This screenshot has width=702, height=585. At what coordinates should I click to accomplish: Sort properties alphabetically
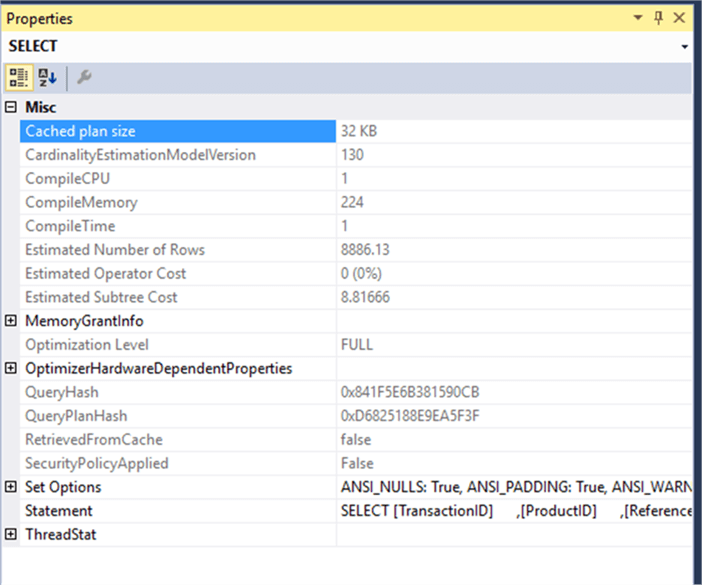pos(47,77)
